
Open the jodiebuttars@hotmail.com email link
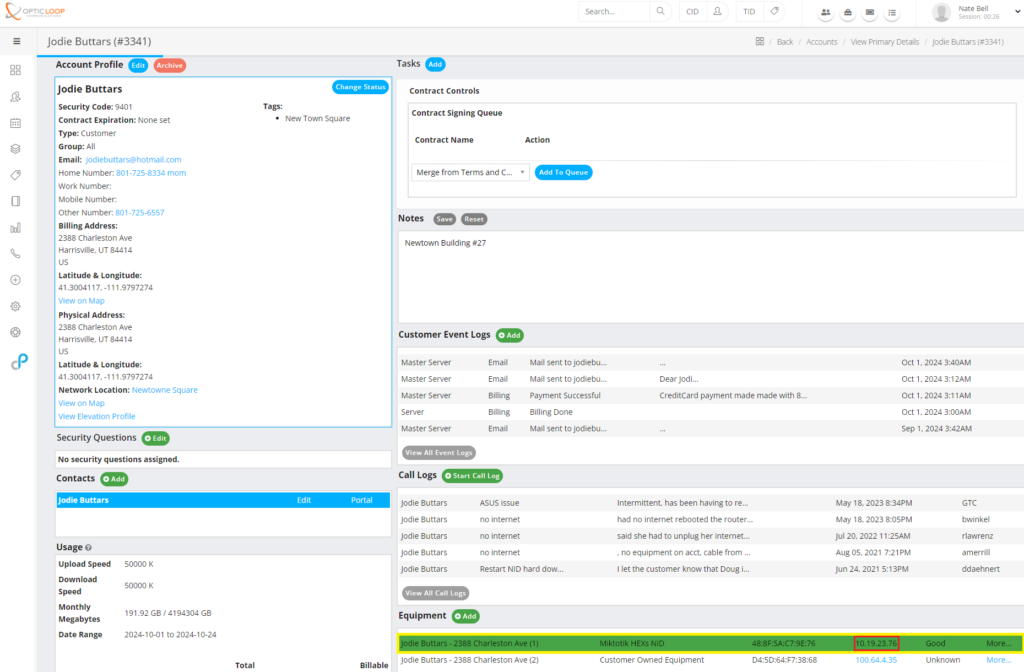point(133,160)
